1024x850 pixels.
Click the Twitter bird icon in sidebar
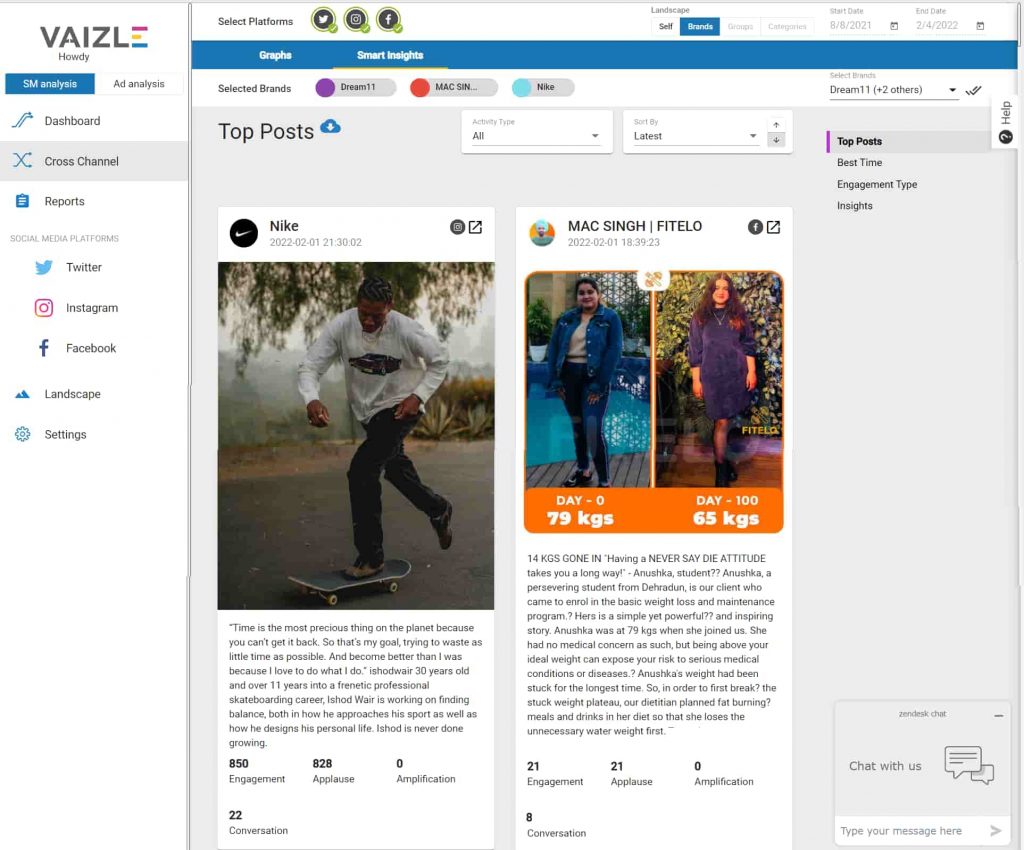tap(44, 267)
